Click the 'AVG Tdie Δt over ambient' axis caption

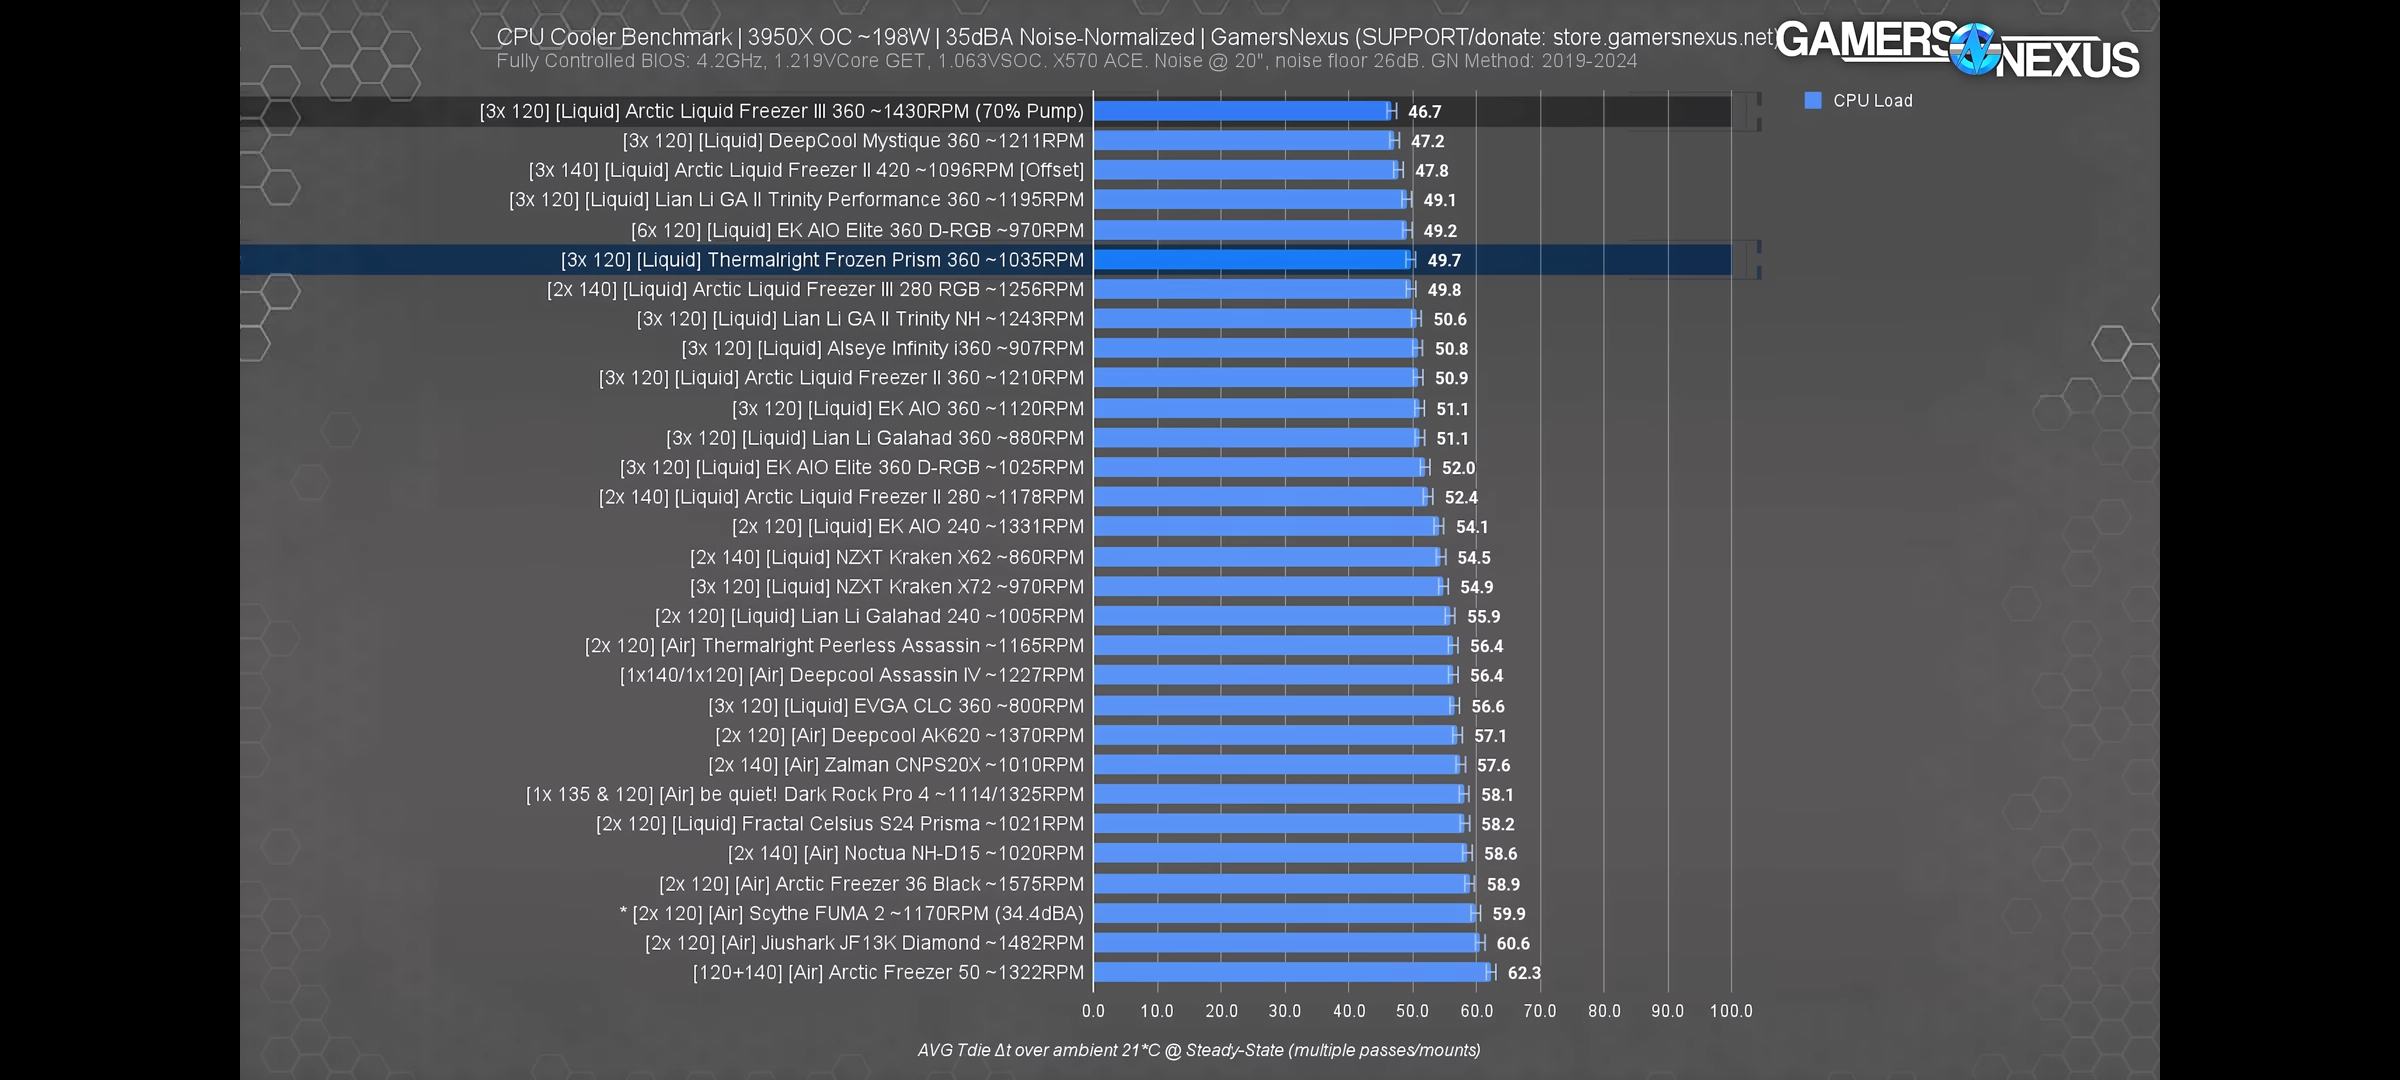click(x=1199, y=1050)
